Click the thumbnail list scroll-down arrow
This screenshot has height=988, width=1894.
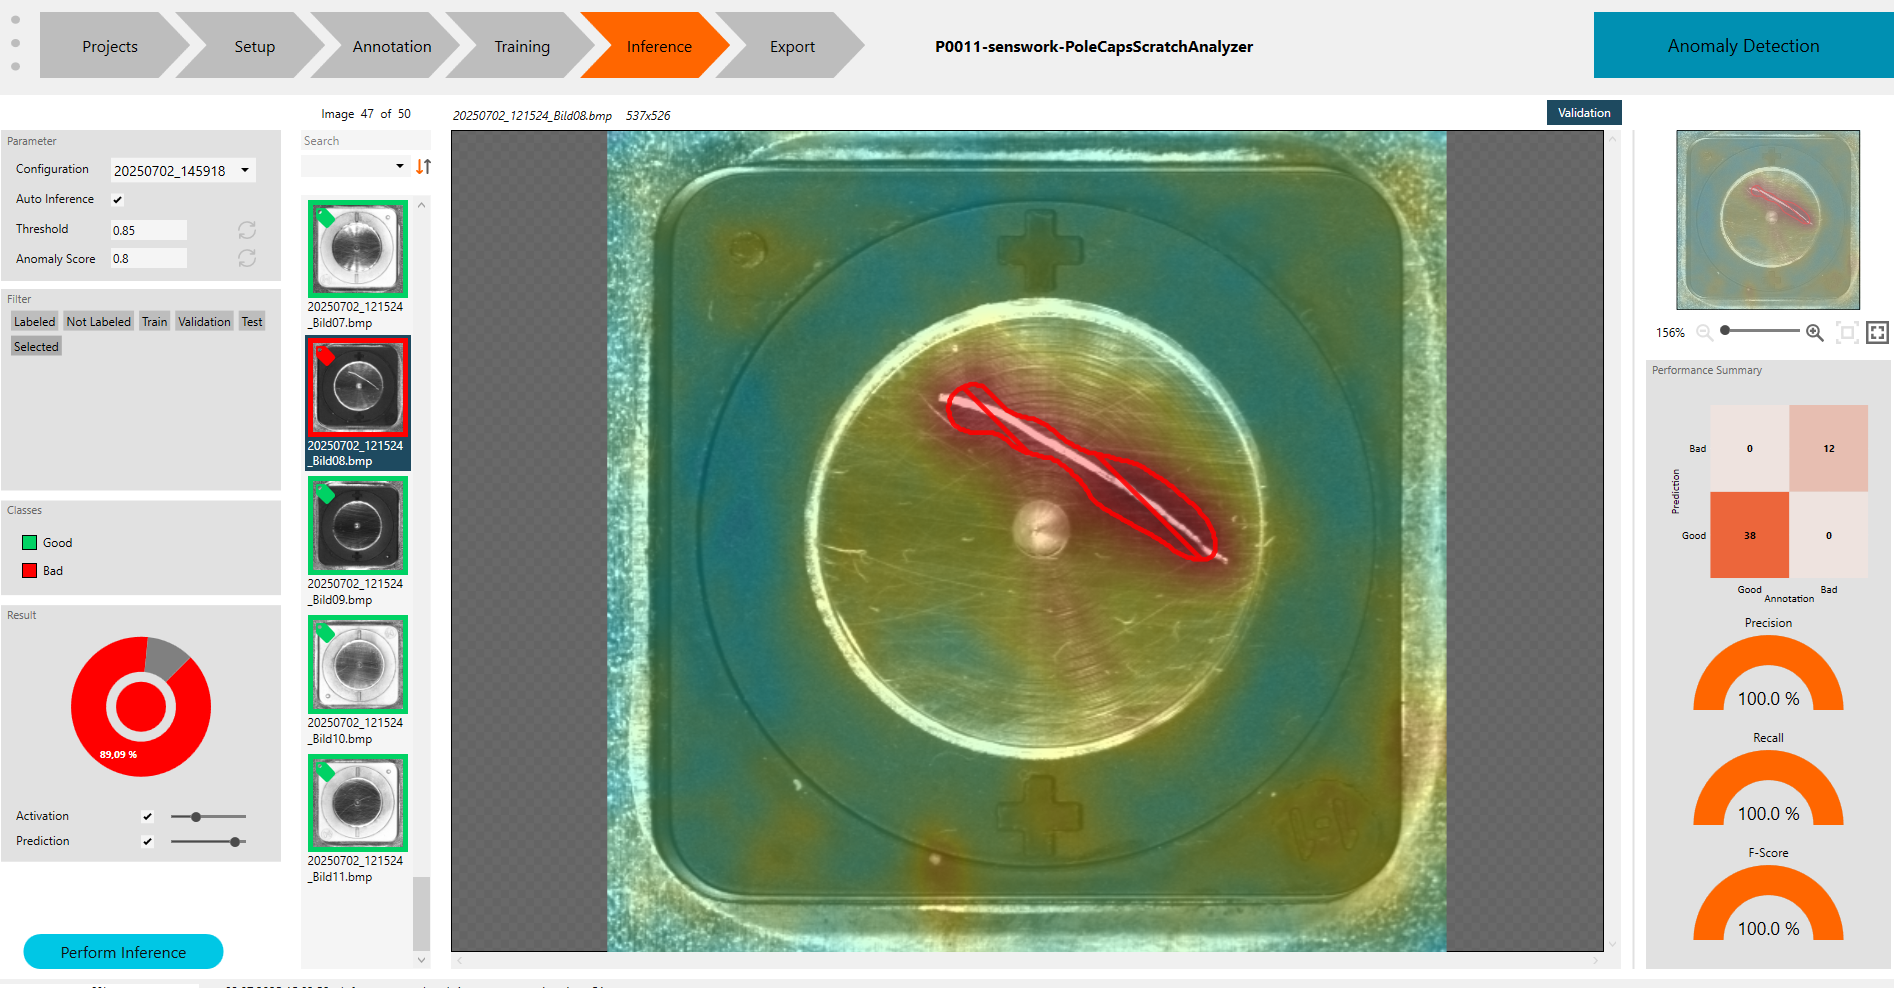tap(422, 960)
